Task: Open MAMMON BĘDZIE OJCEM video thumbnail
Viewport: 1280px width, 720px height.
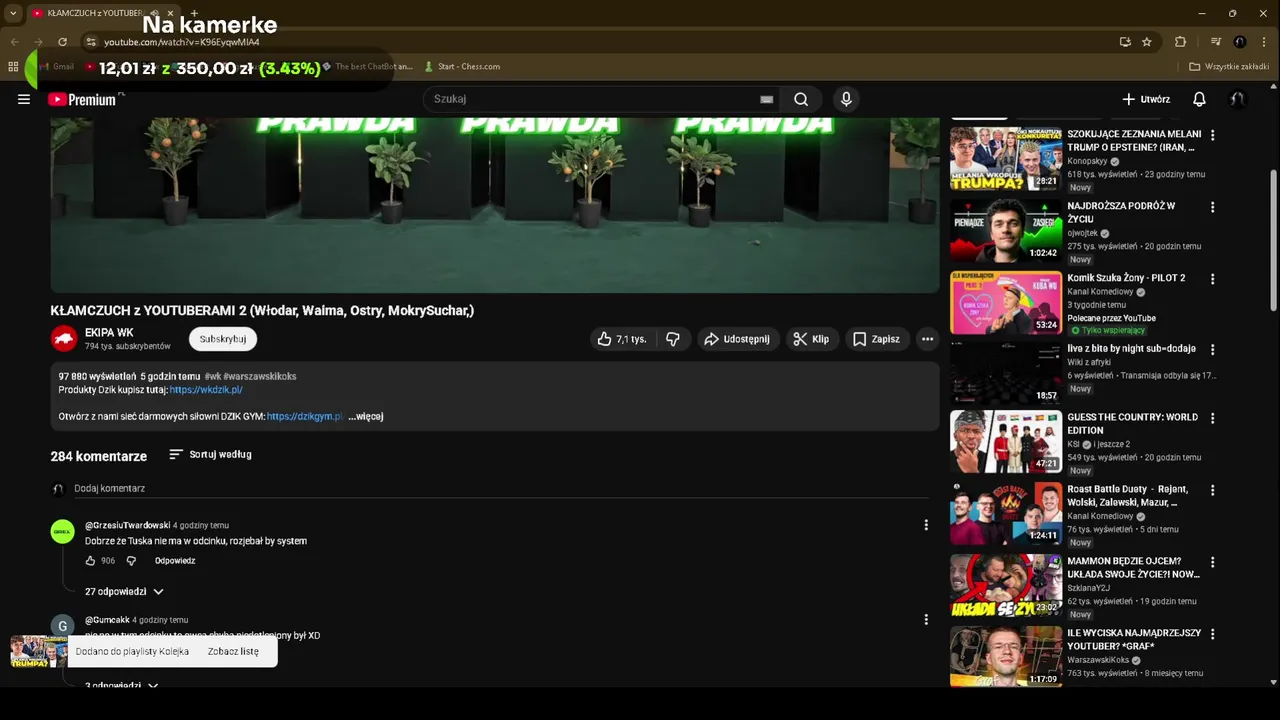Action: (1006, 585)
